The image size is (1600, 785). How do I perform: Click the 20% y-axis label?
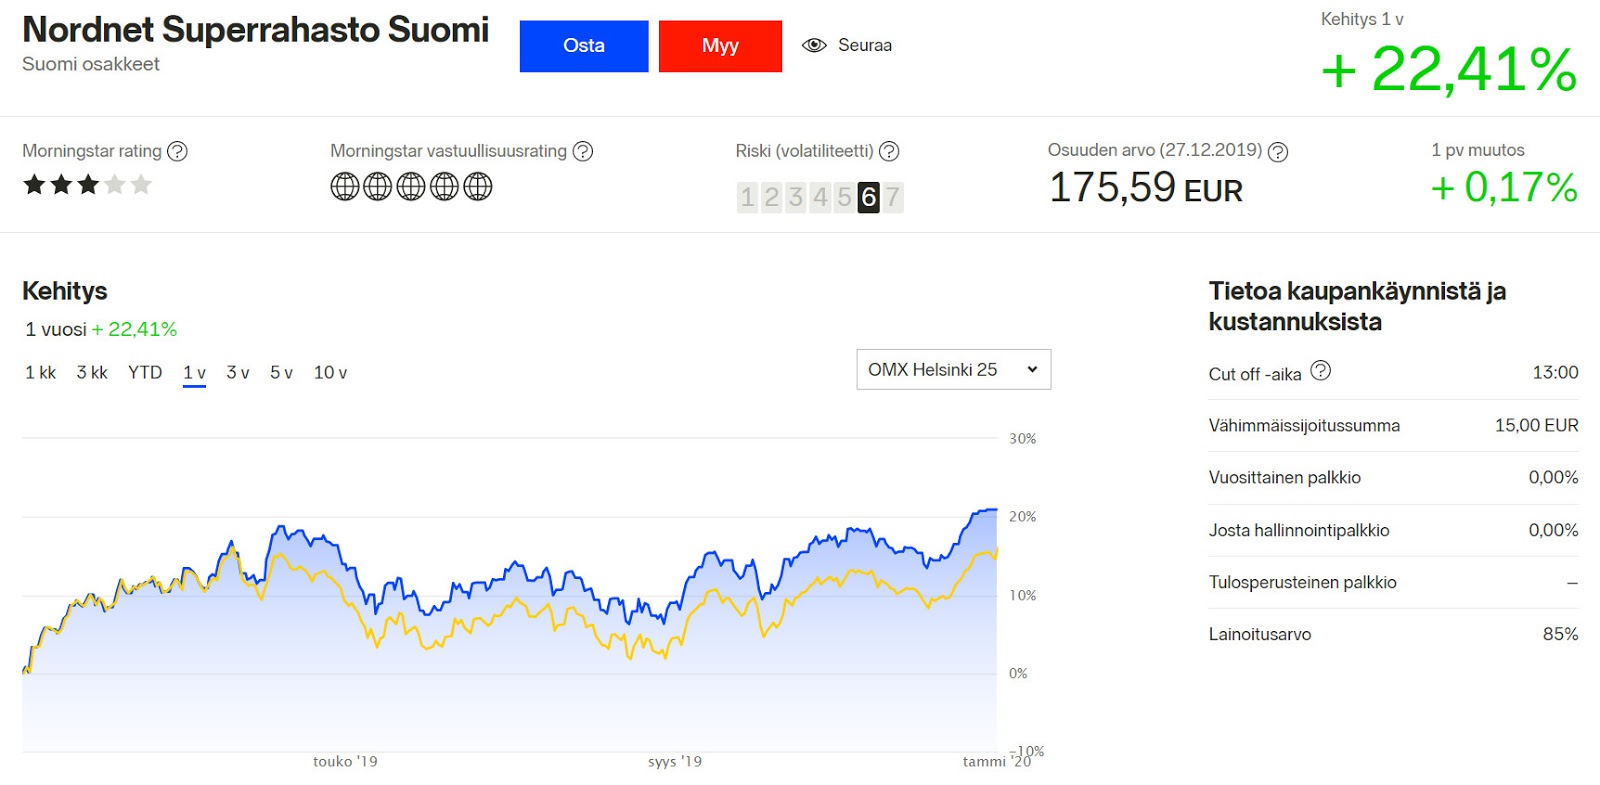pos(1022,517)
